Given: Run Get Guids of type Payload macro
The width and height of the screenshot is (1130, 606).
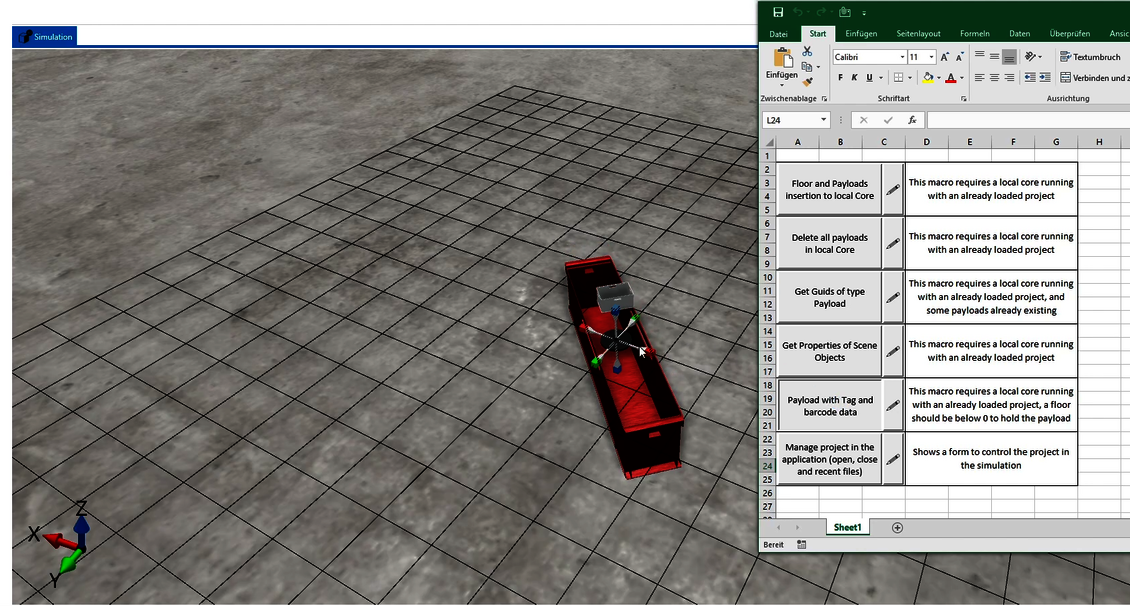Looking at the screenshot, I should pos(829,298).
